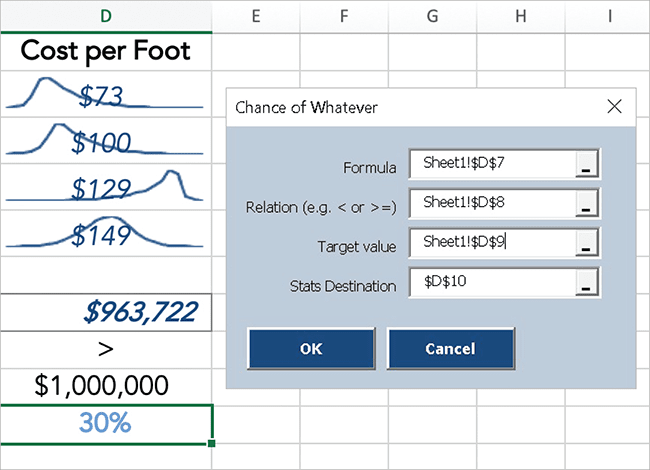Select column G header

coord(432,16)
